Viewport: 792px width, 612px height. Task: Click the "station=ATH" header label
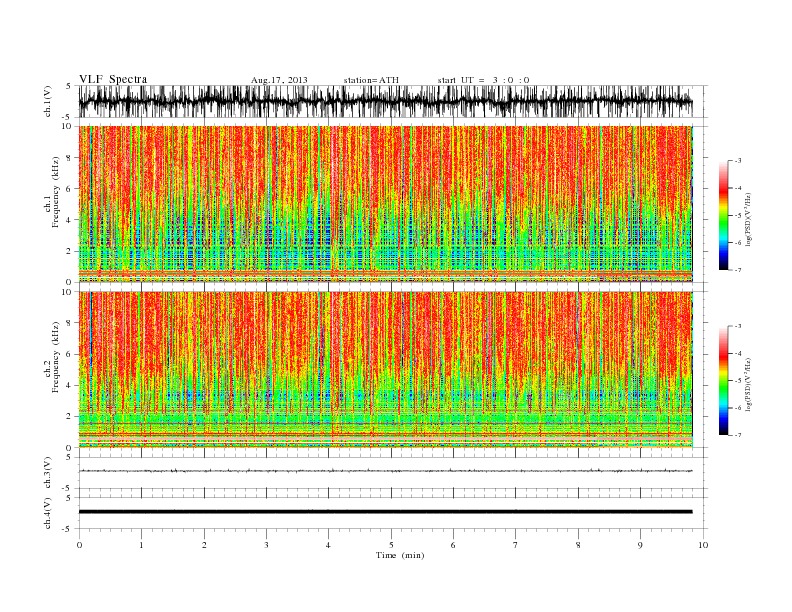pos(371,80)
